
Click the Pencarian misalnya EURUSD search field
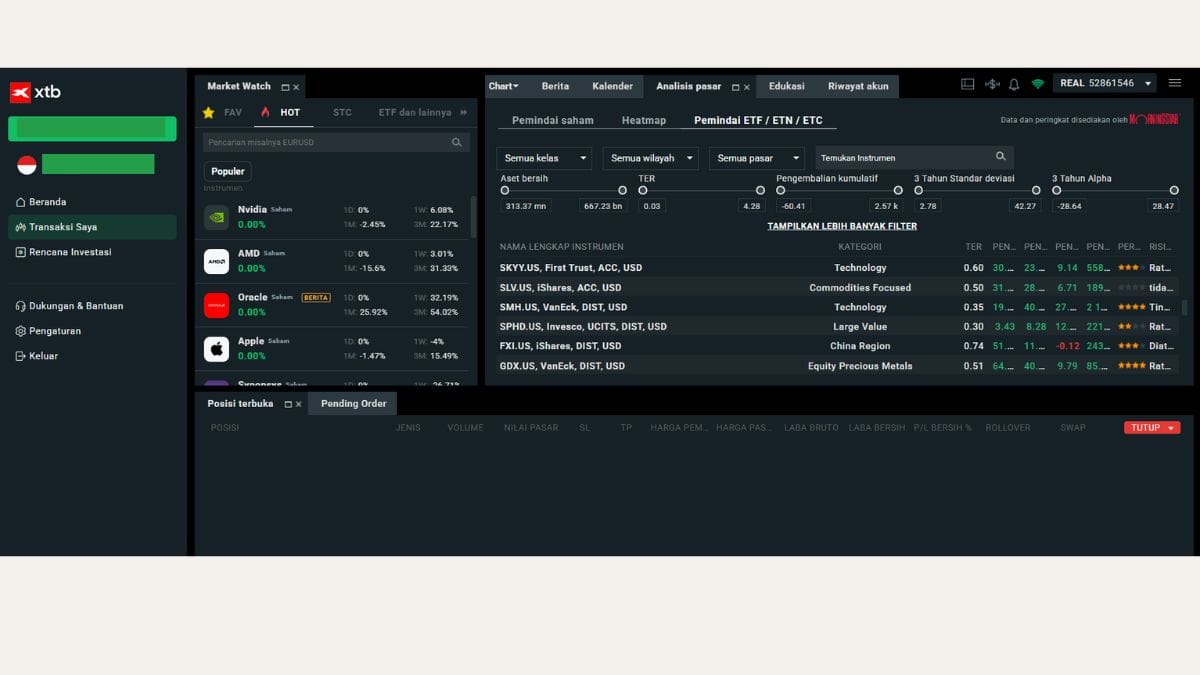click(x=336, y=143)
